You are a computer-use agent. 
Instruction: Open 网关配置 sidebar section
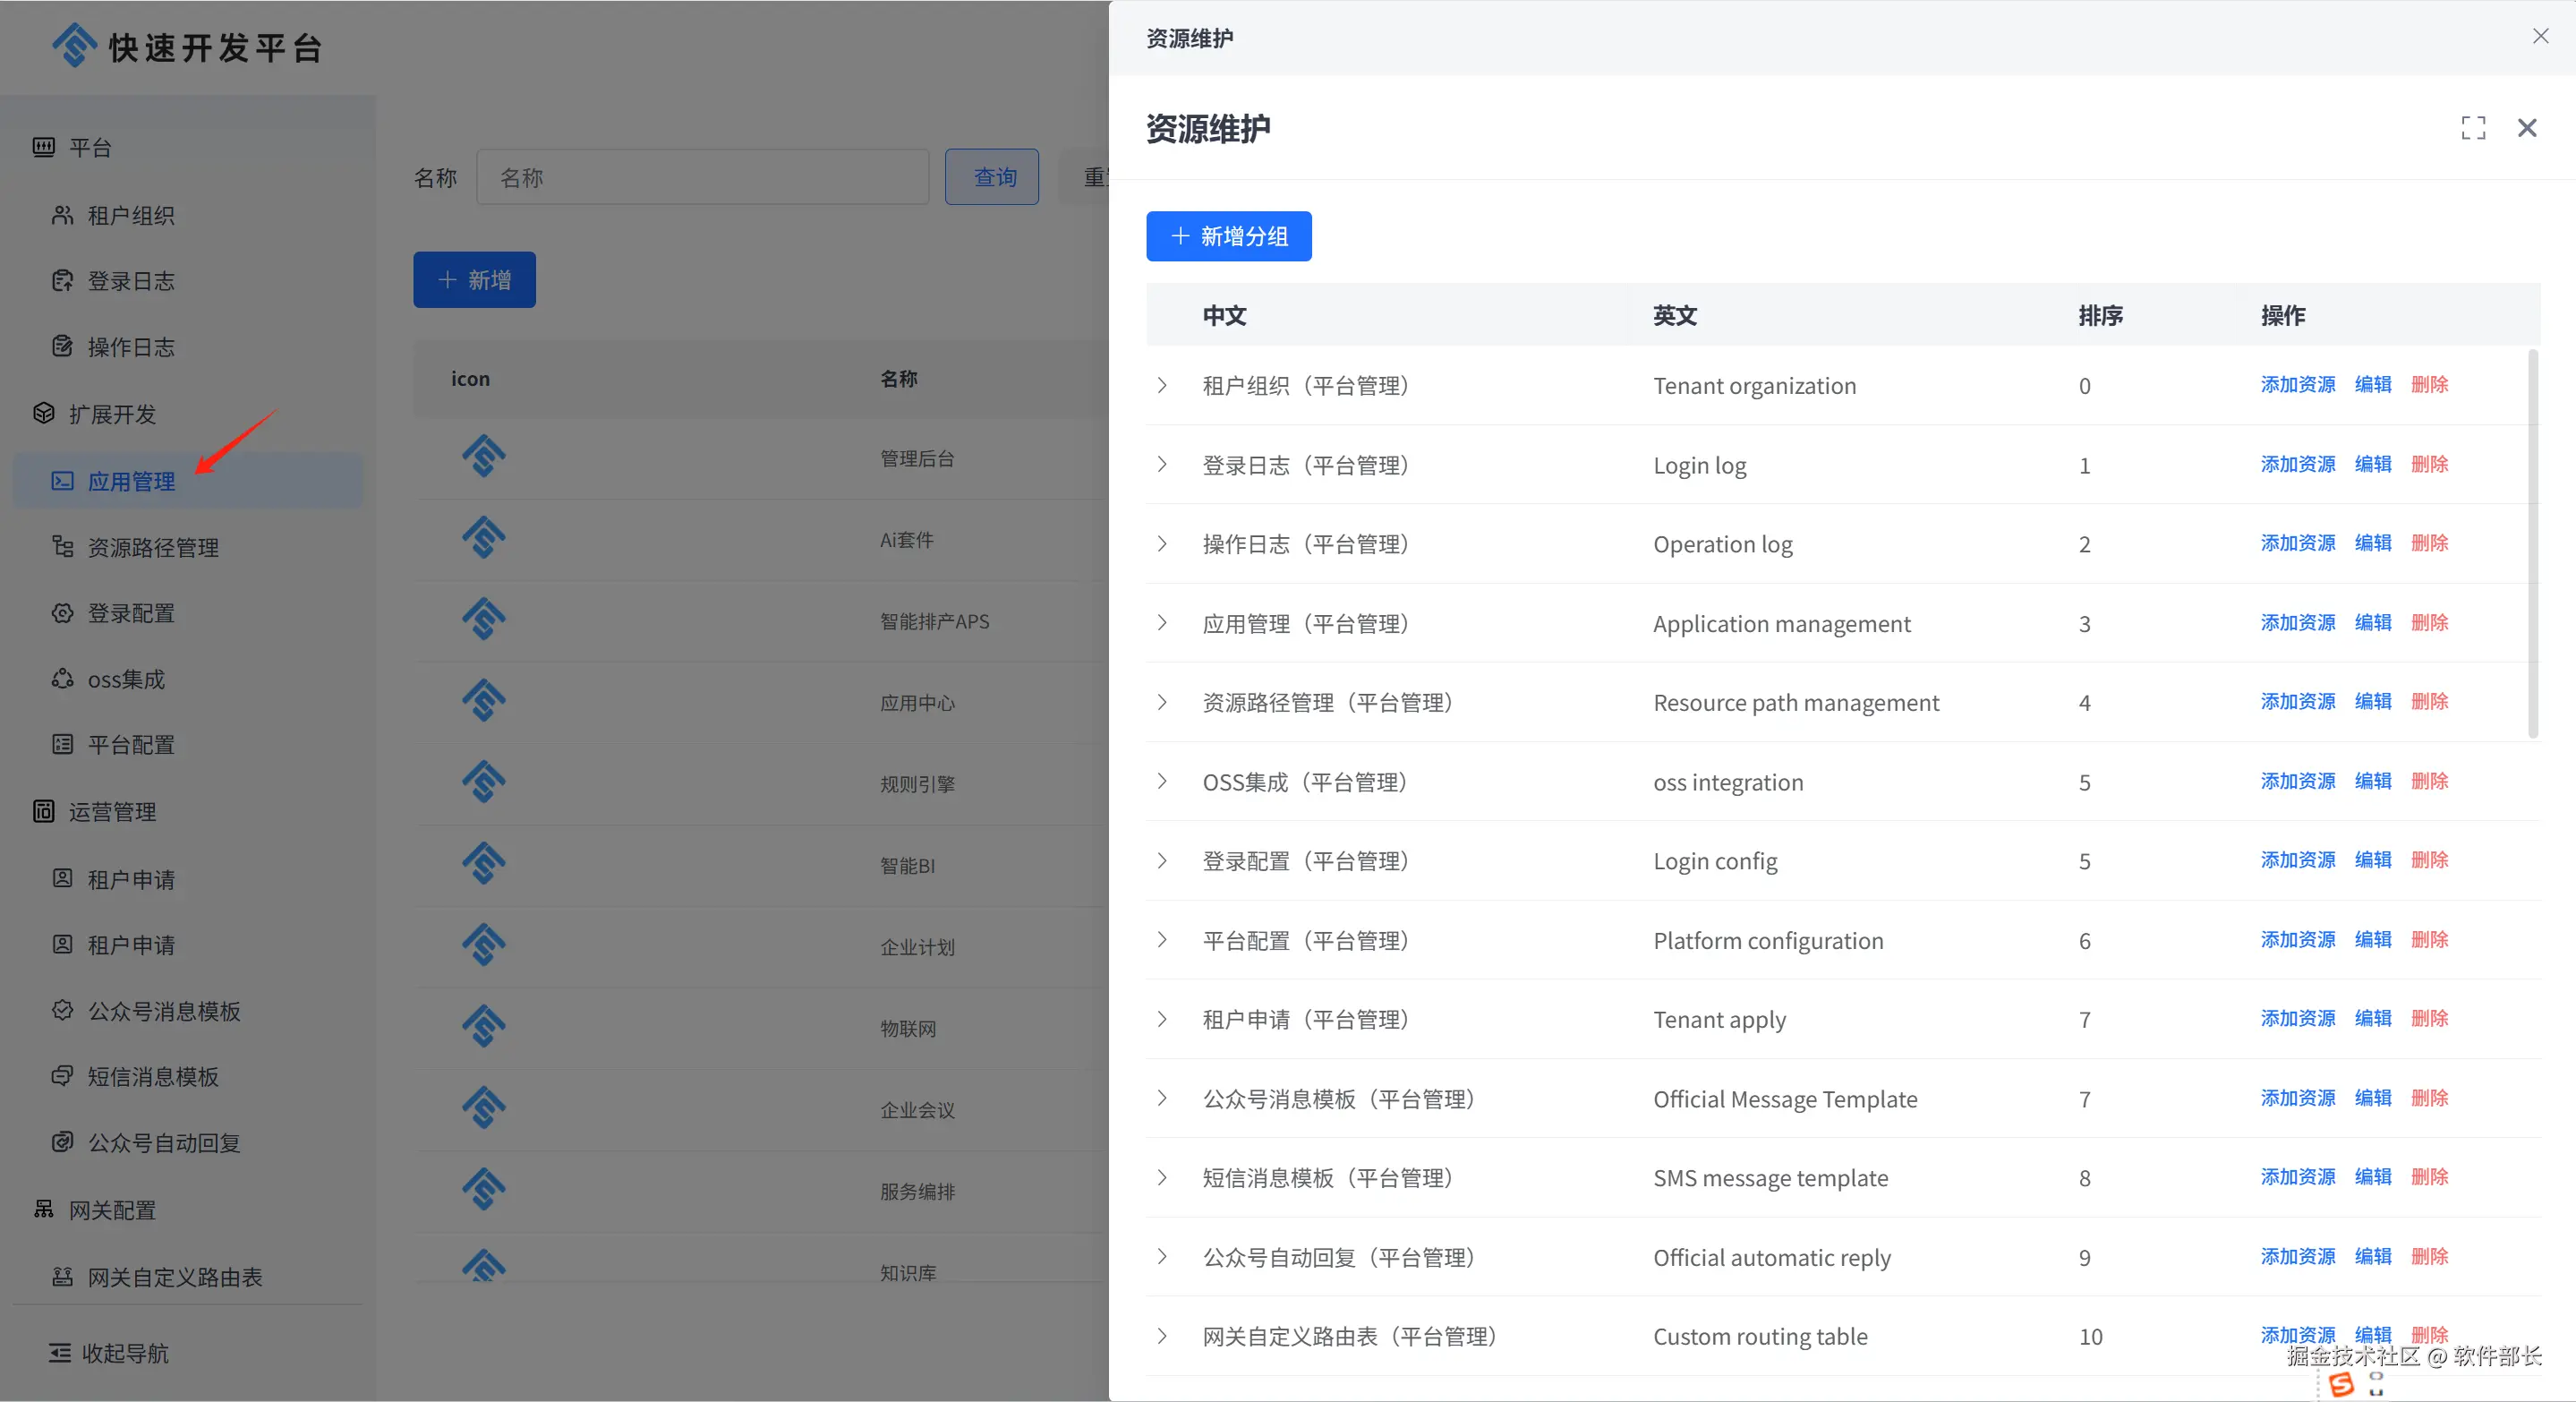[x=112, y=1210]
